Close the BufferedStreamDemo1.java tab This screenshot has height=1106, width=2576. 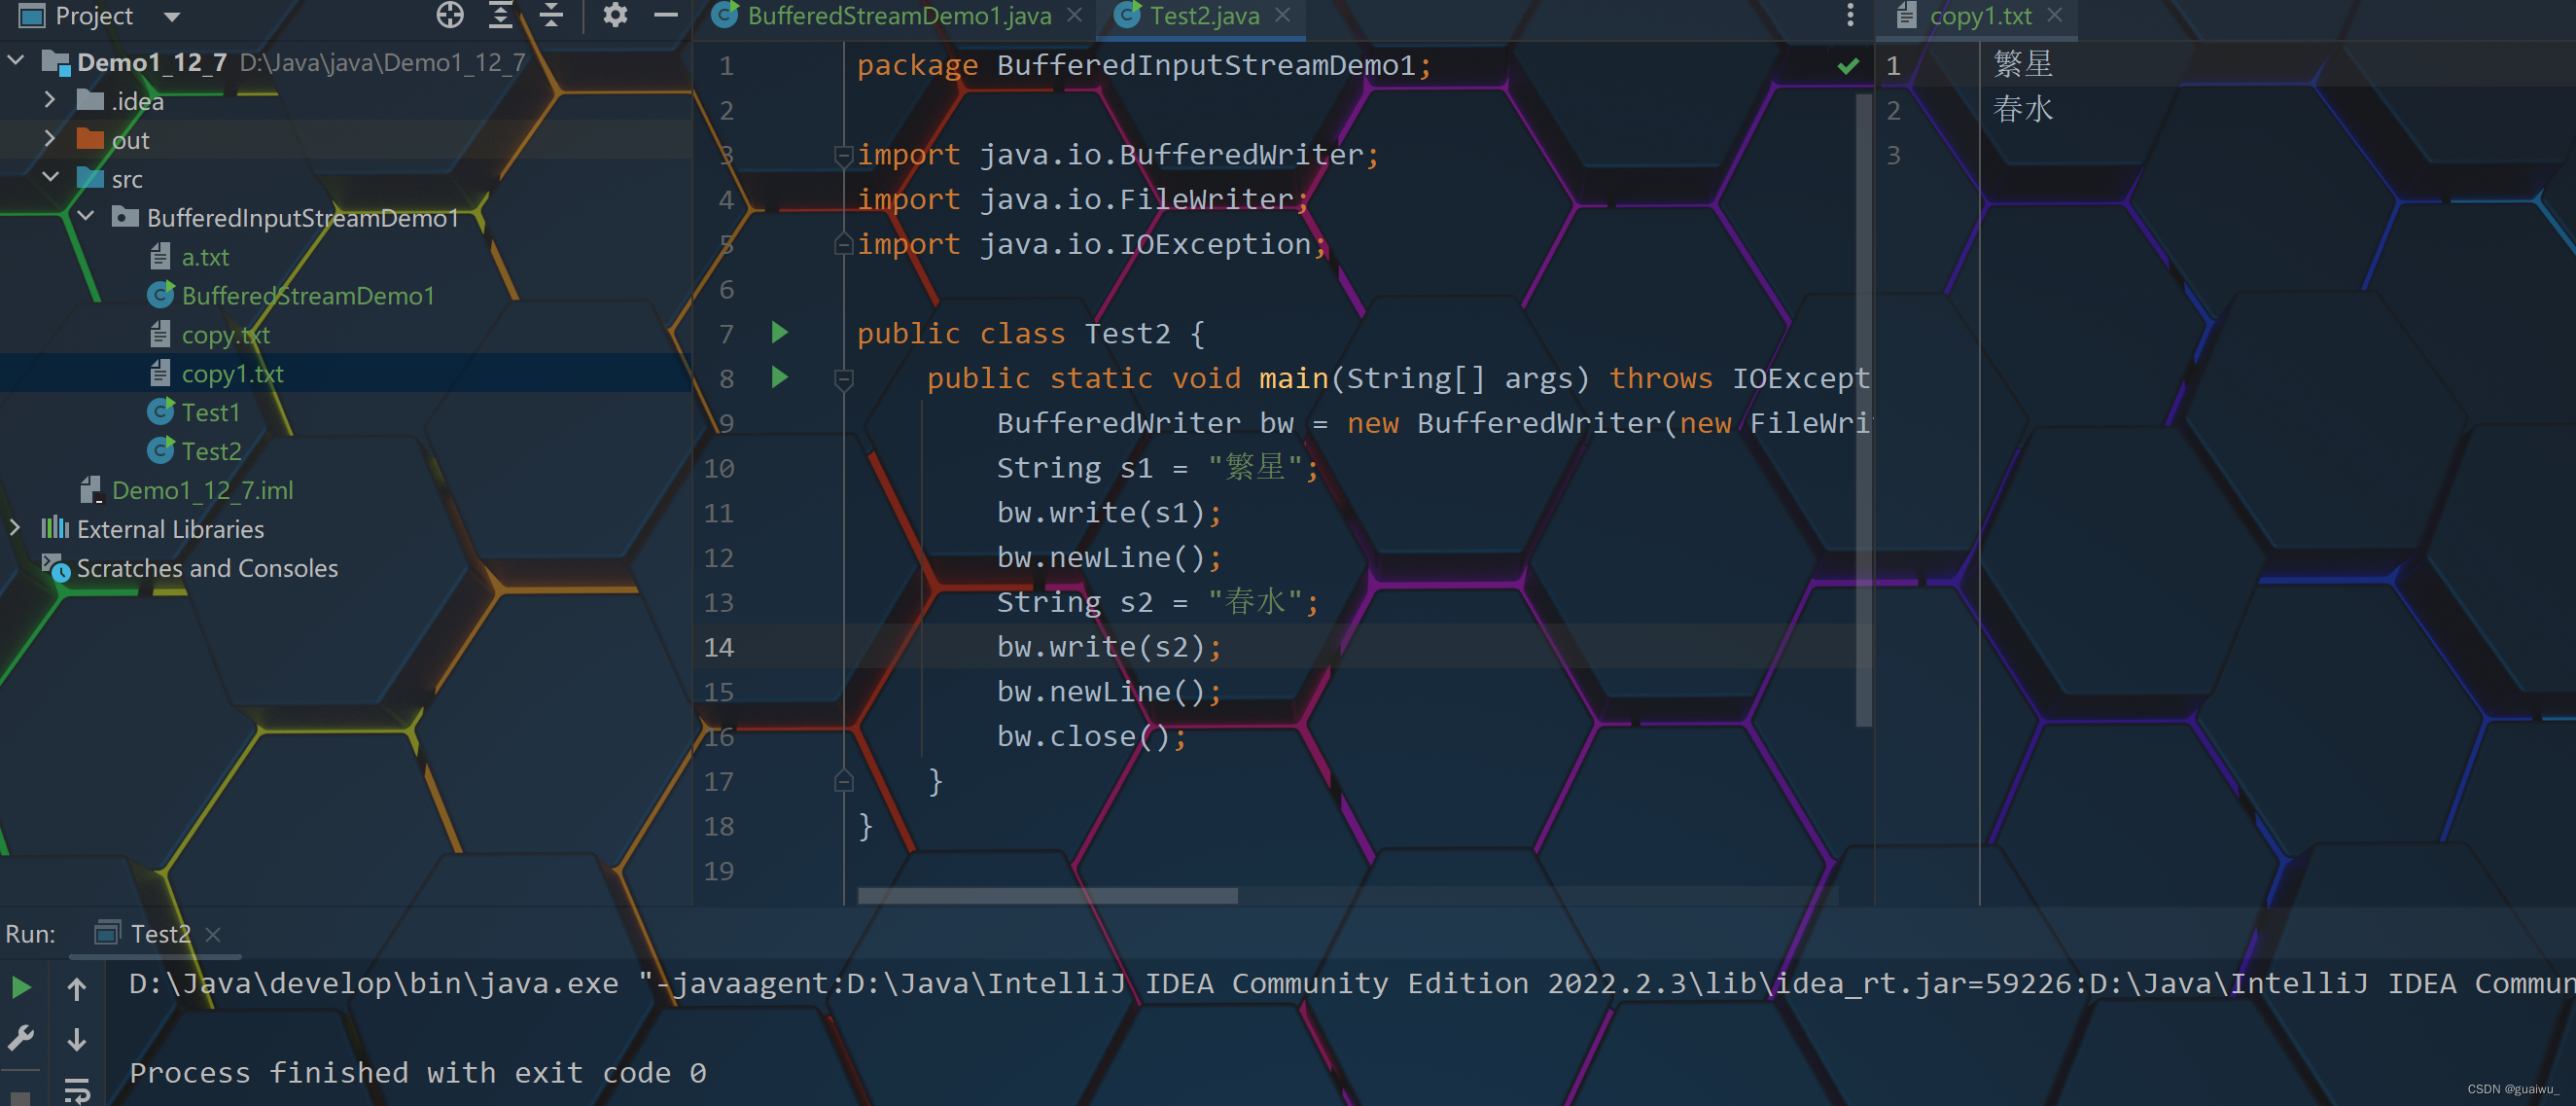click(x=1075, y=15)
